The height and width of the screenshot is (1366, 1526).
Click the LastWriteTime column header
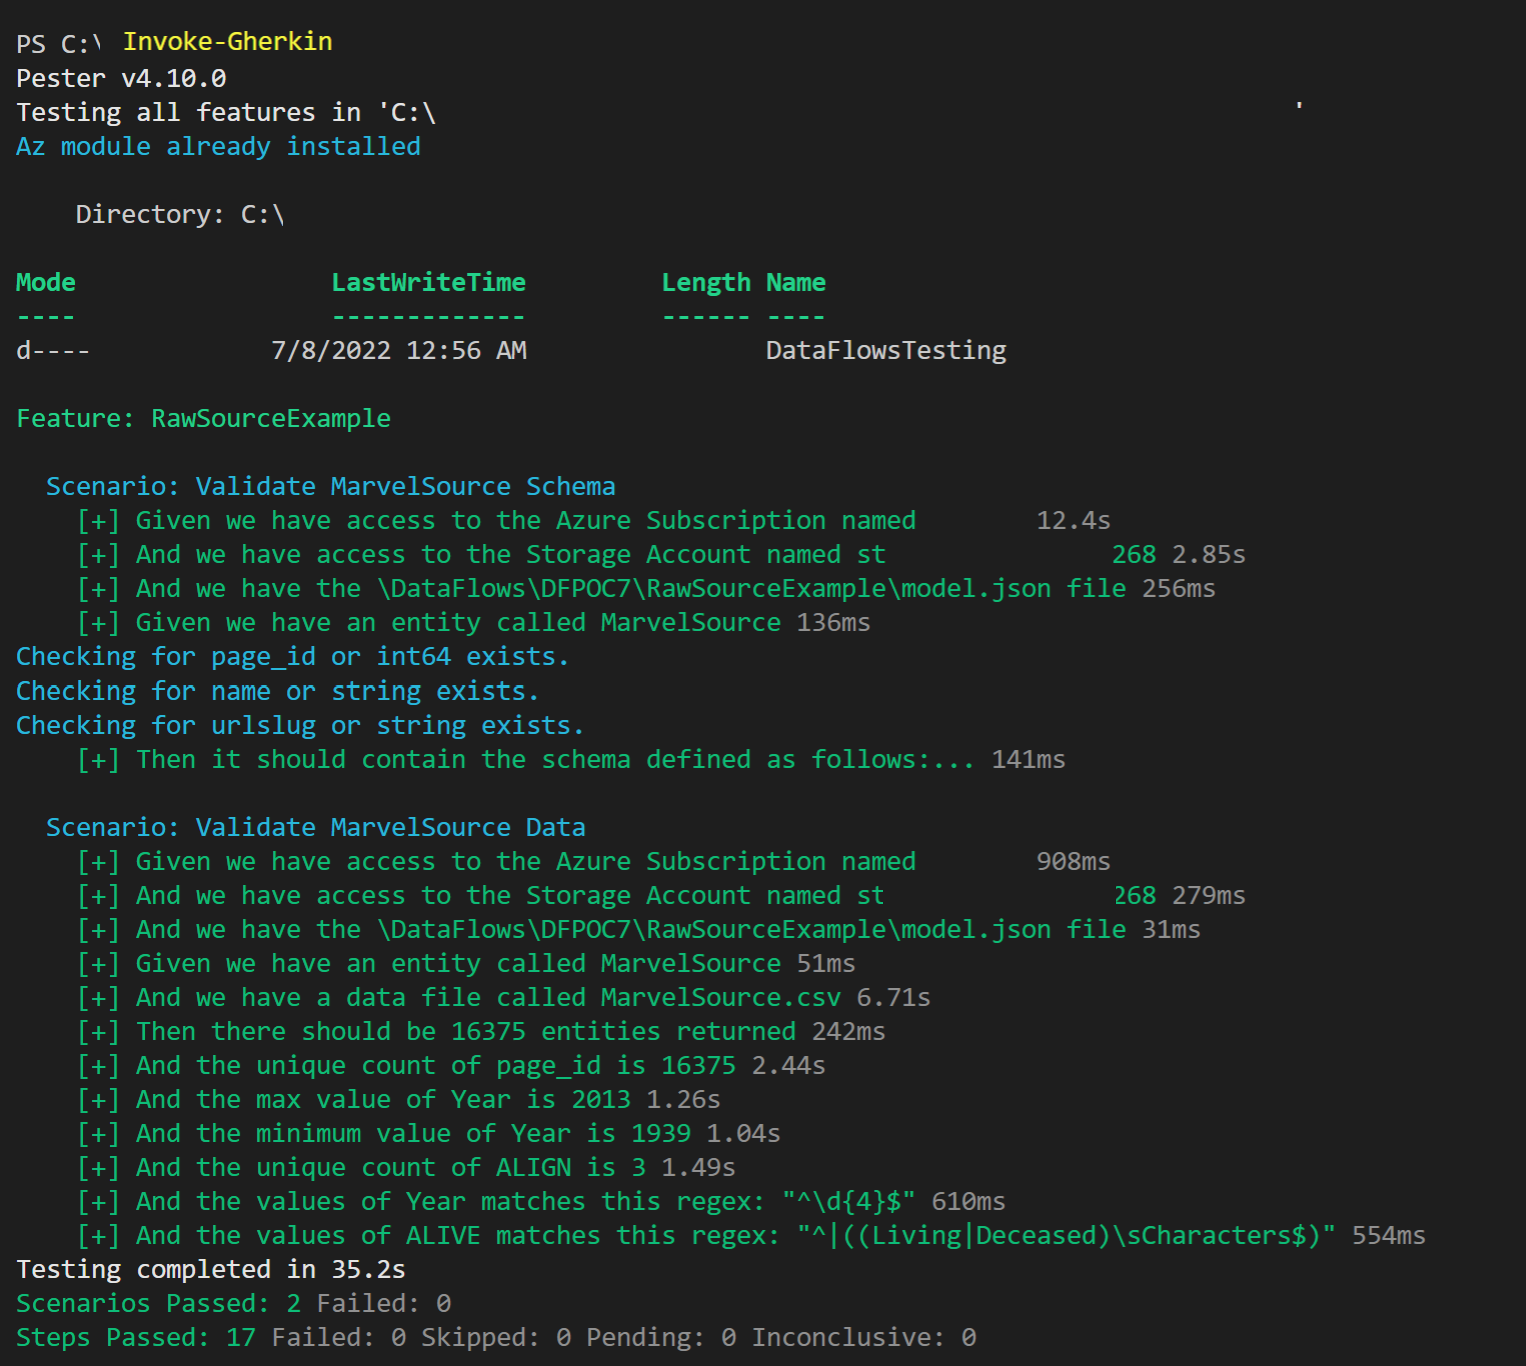click(x=429, y=283)
